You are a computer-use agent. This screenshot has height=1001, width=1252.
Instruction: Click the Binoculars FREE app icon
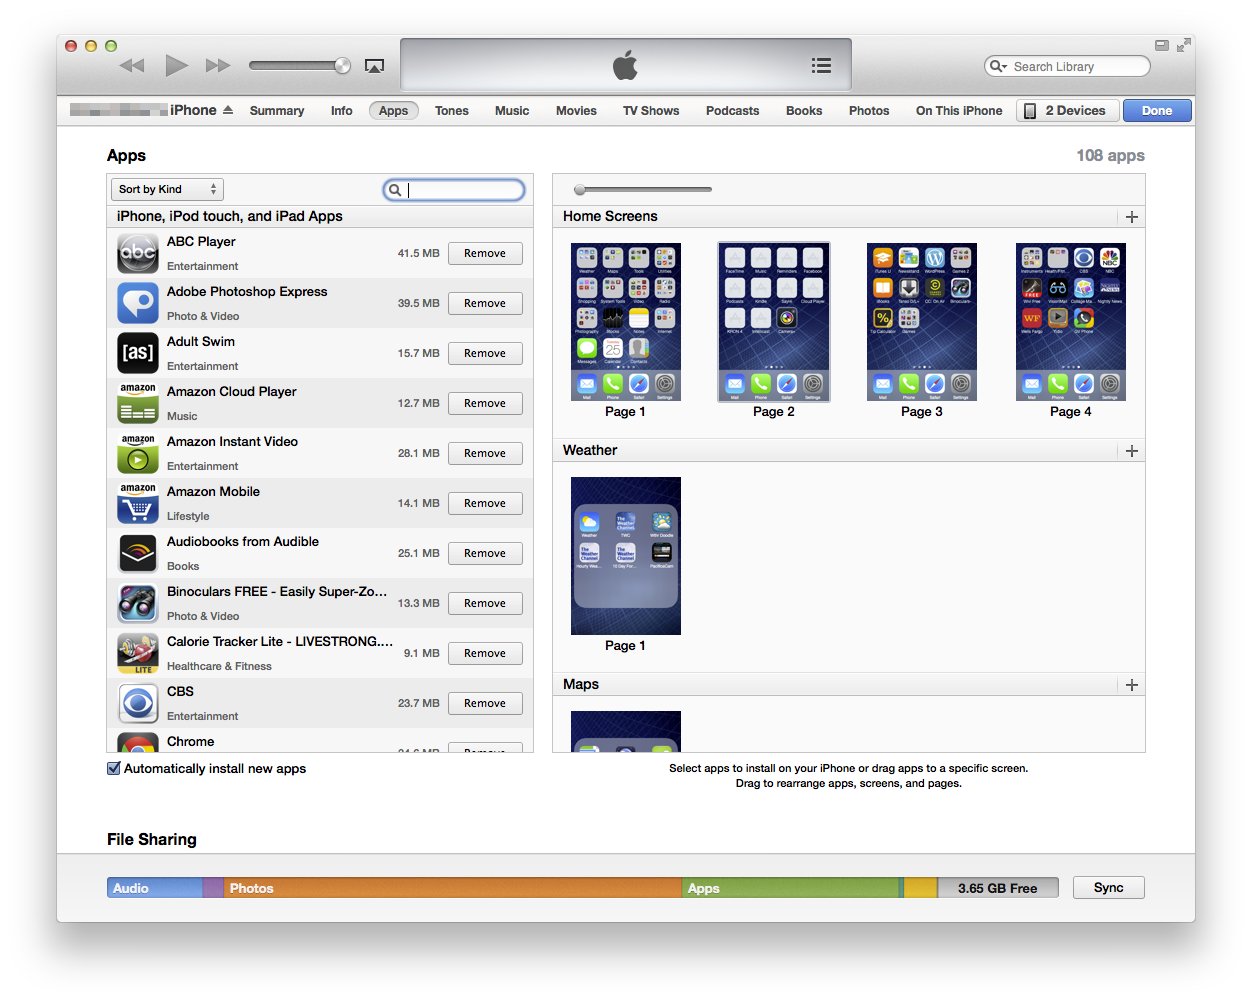click(138, 603)
